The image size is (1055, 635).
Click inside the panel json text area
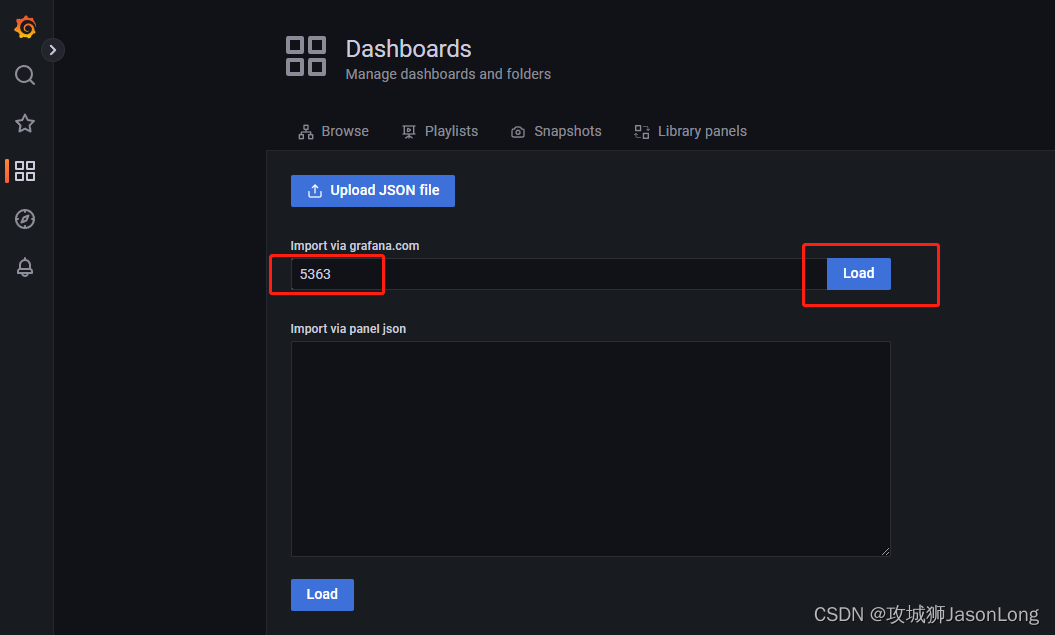[x=590, y=449]
